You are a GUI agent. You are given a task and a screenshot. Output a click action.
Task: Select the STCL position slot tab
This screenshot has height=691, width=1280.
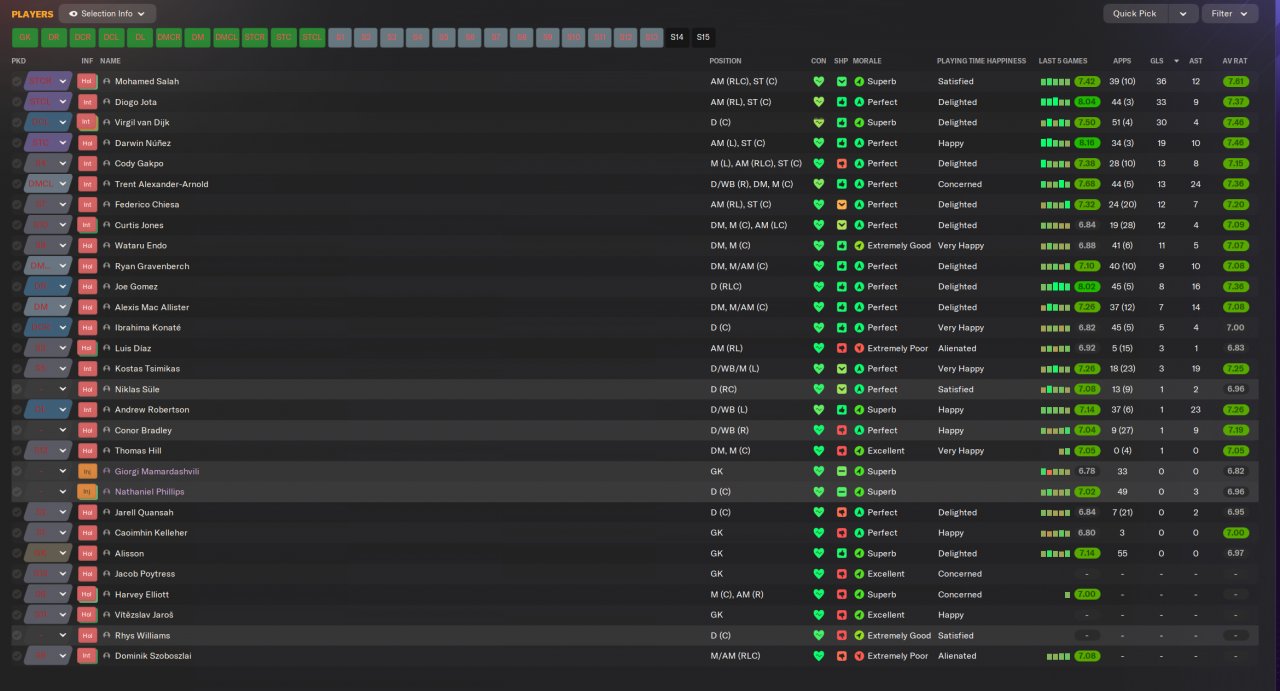click(312, 37)
